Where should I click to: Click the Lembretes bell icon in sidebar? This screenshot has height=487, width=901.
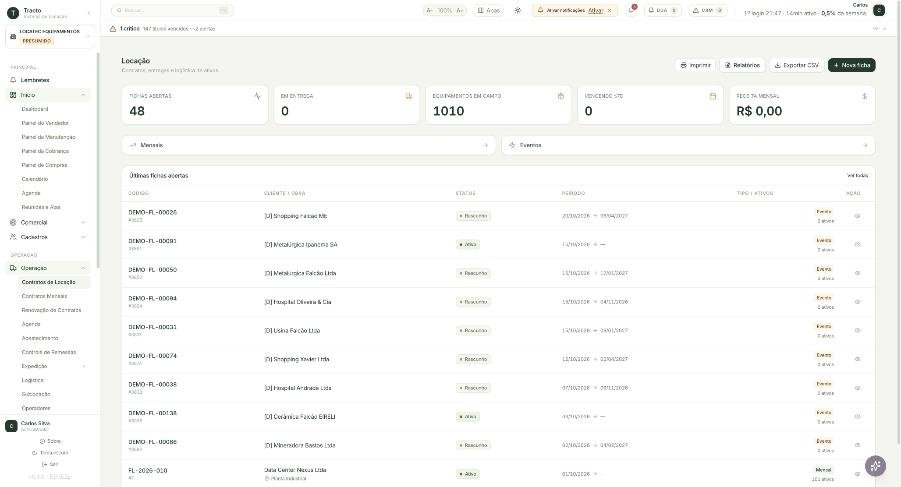pyautogui.click(x=13, y=80)
